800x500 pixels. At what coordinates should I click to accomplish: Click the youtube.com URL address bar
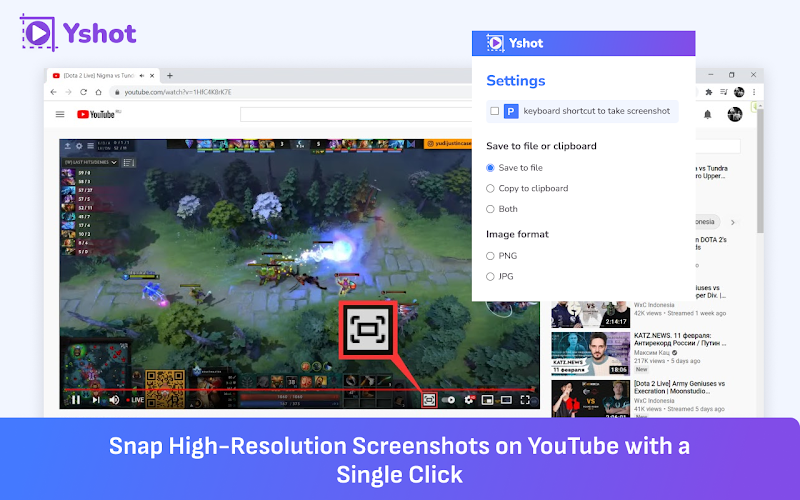click(x=178, y=92)
